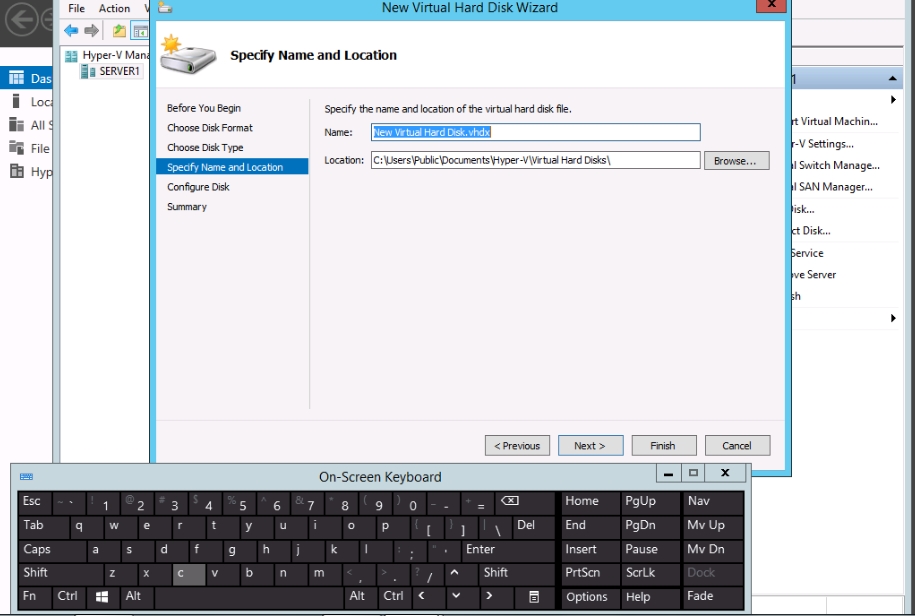Toggle the ScrLk key on keyboard
This screenshot has height=616, width=915.
[649, 573]
